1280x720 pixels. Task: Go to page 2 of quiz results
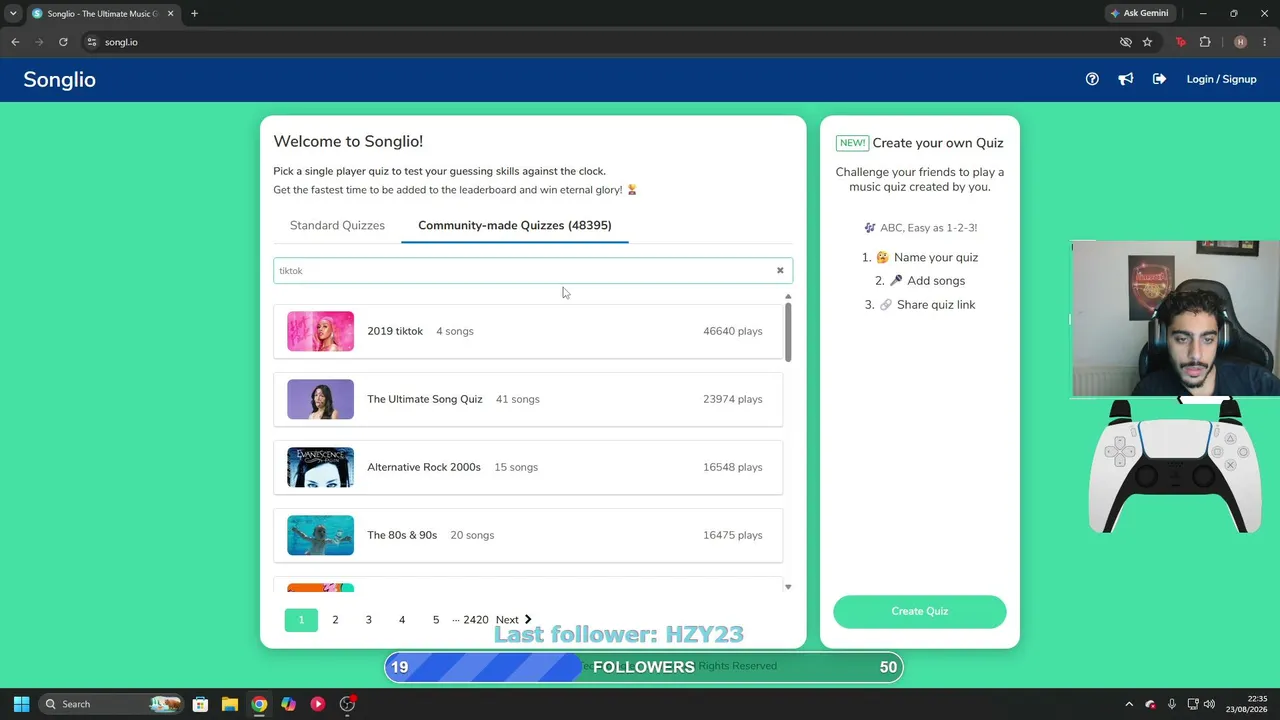[335, 620]
